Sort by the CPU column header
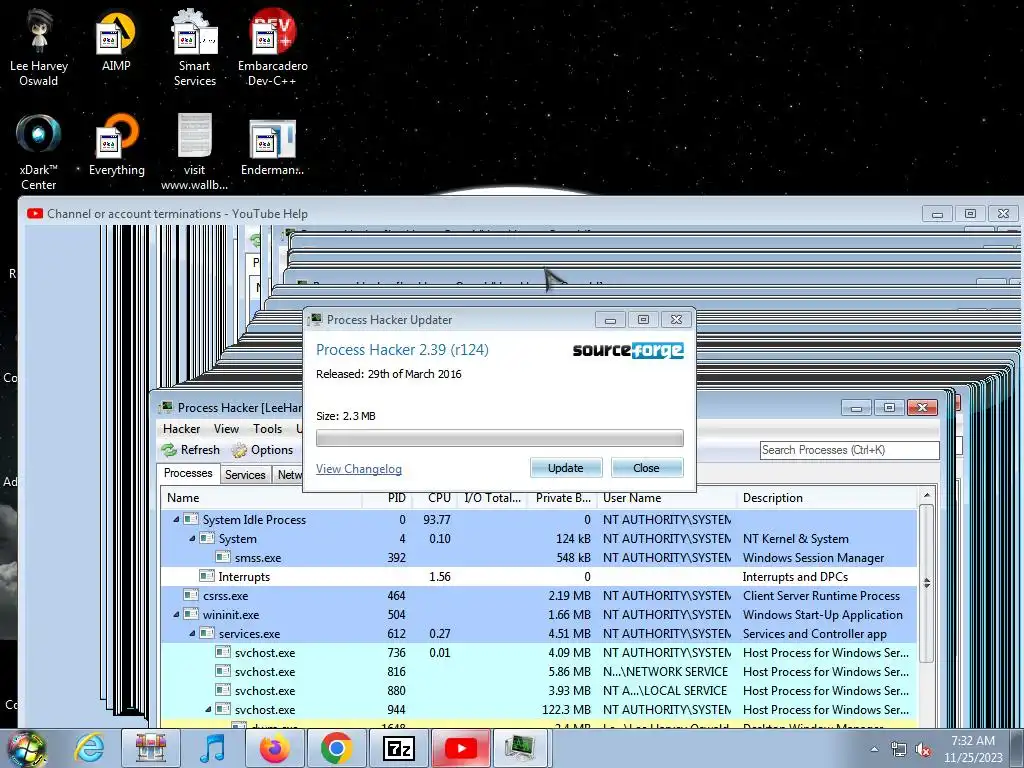This screenshot has height=768, width=1024. pos(435,498)
